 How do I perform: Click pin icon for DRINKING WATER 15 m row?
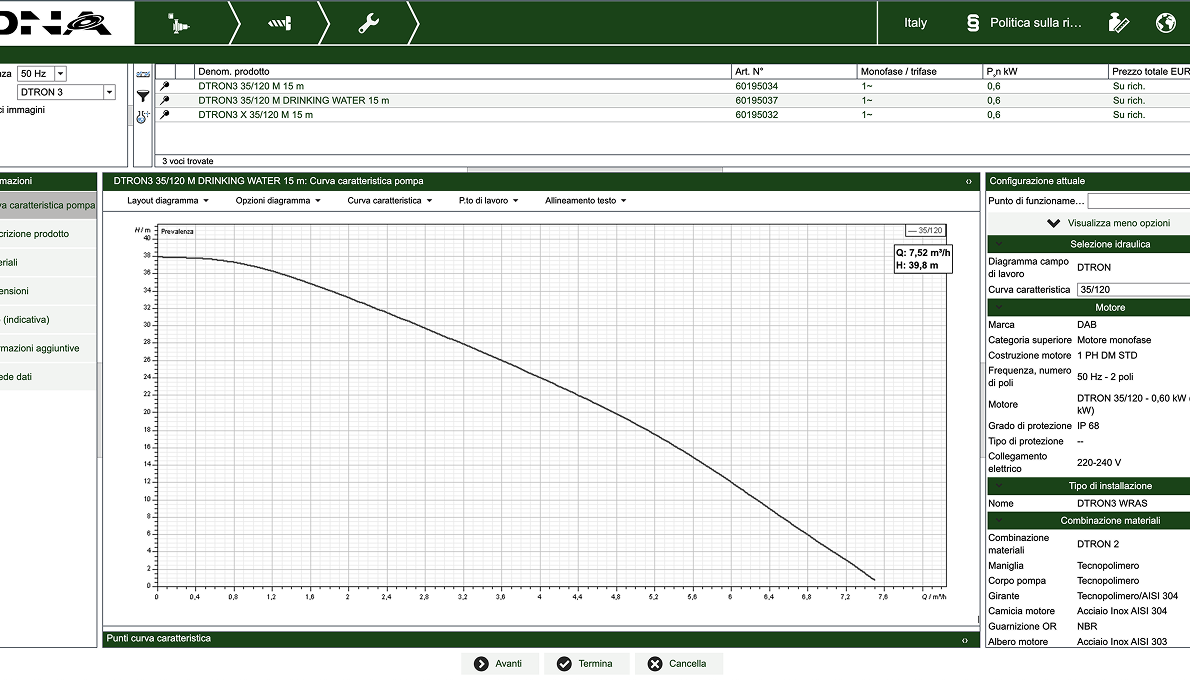point(165,100)
